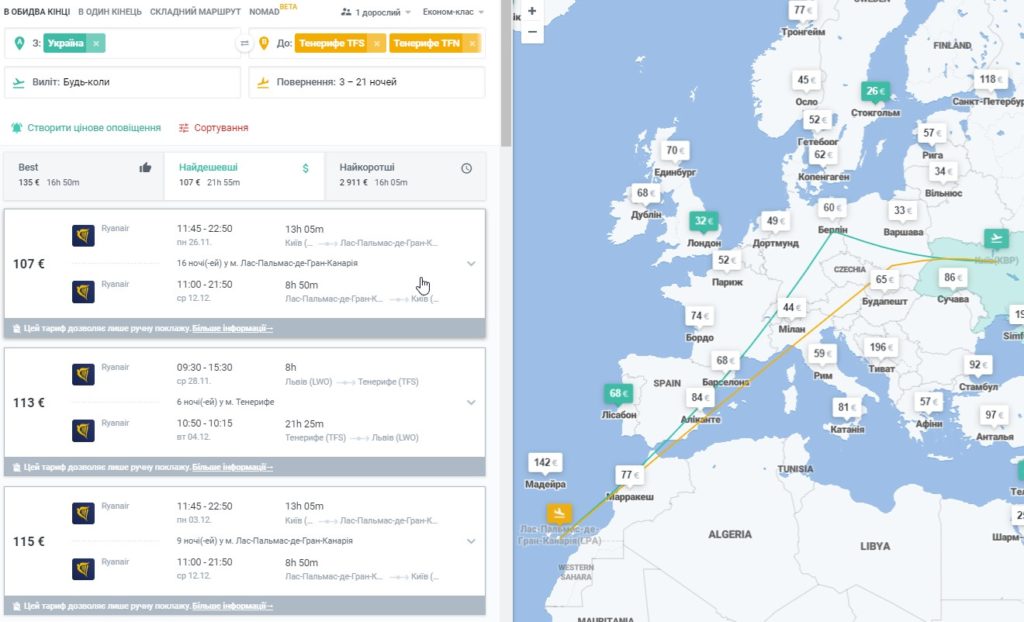Expand the 113 € Lviv flight details
This screenshot has width=1024, height=622.
pos(472,402)
